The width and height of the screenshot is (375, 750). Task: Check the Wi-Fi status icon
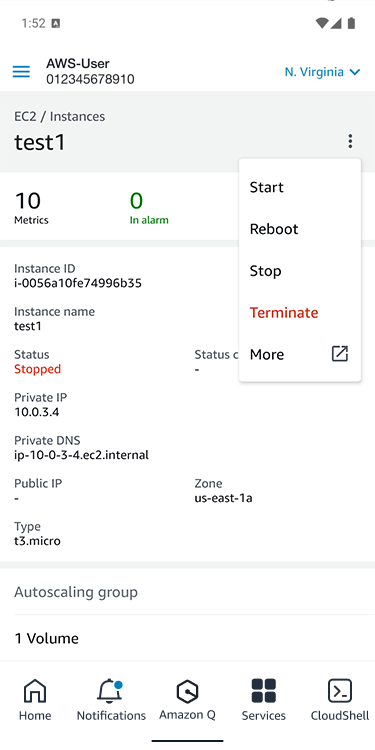pos(322,23)
